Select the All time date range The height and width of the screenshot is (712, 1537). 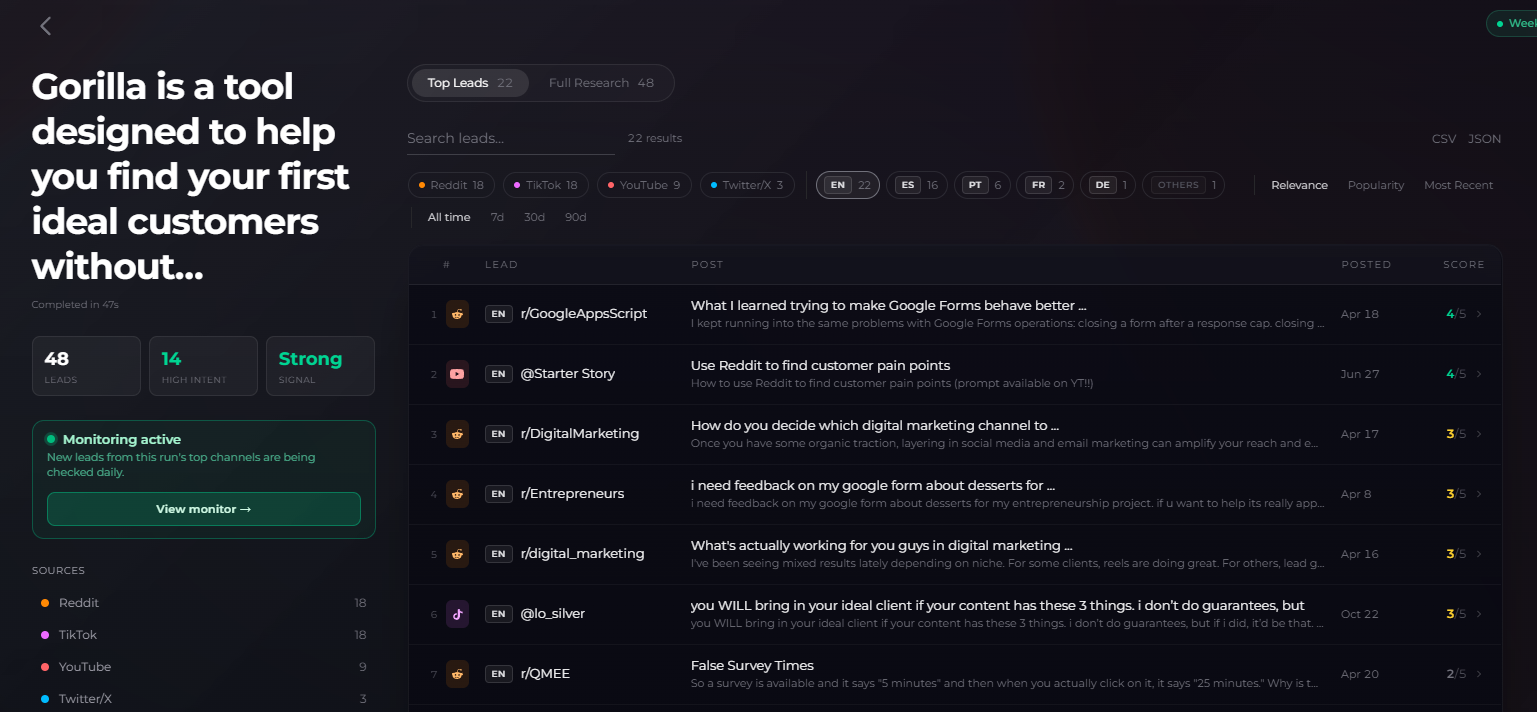point(449,217)
